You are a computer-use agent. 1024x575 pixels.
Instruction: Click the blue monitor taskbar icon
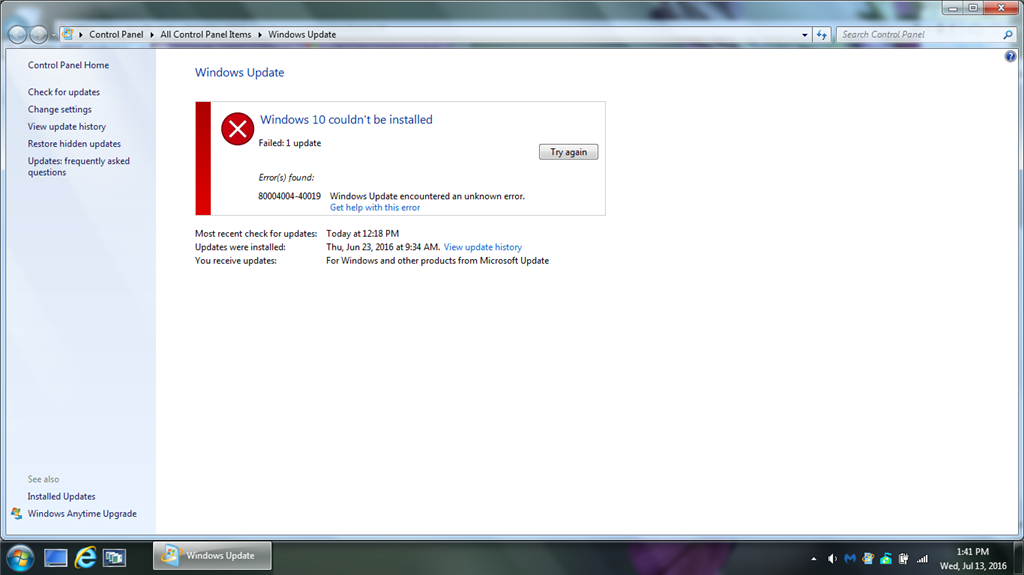56,557
